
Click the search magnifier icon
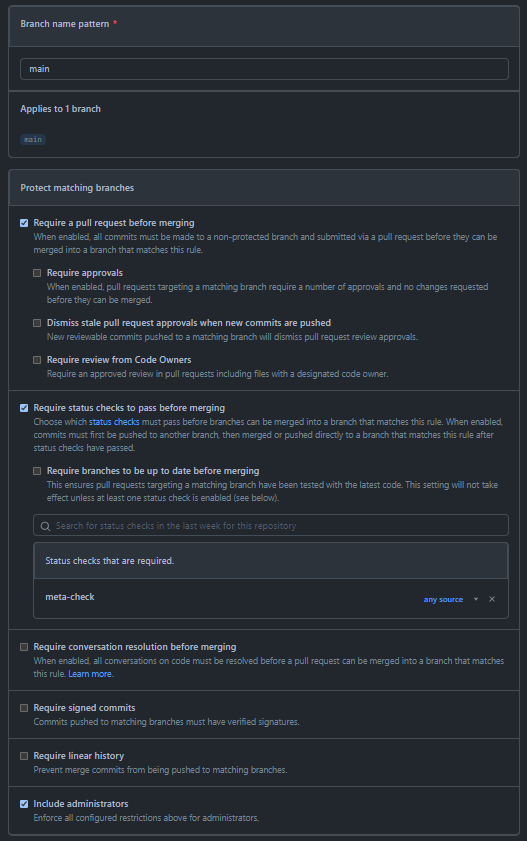click(46, 526)
